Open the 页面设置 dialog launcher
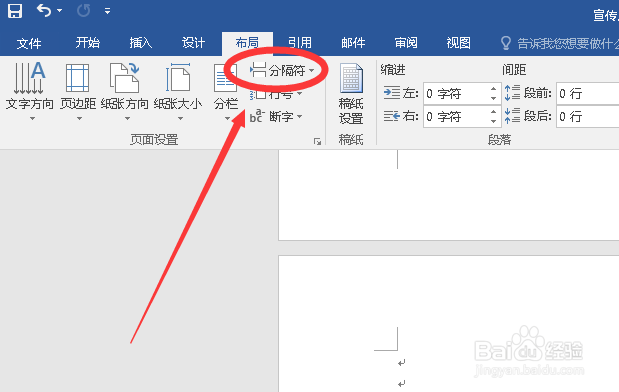619x392 pixels. (317, 141)
